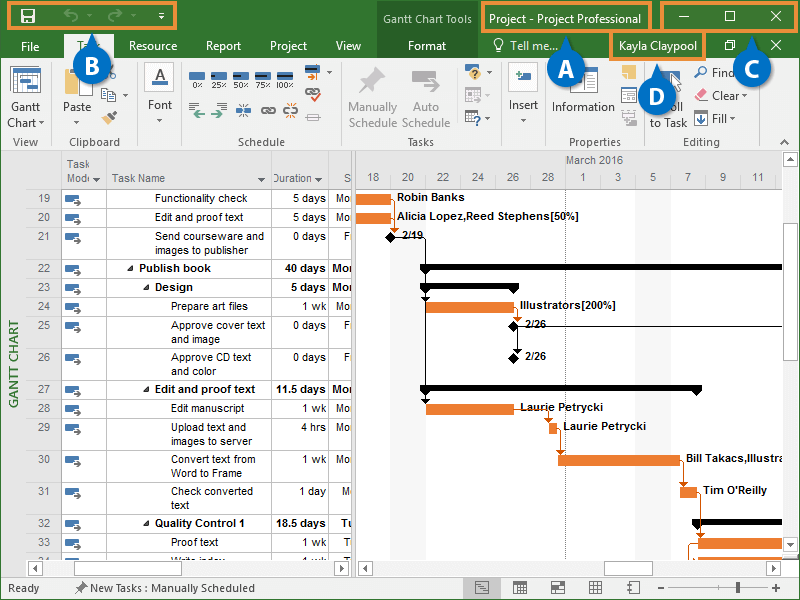Open the Task Name column filter dropdown

click(261, 179)
